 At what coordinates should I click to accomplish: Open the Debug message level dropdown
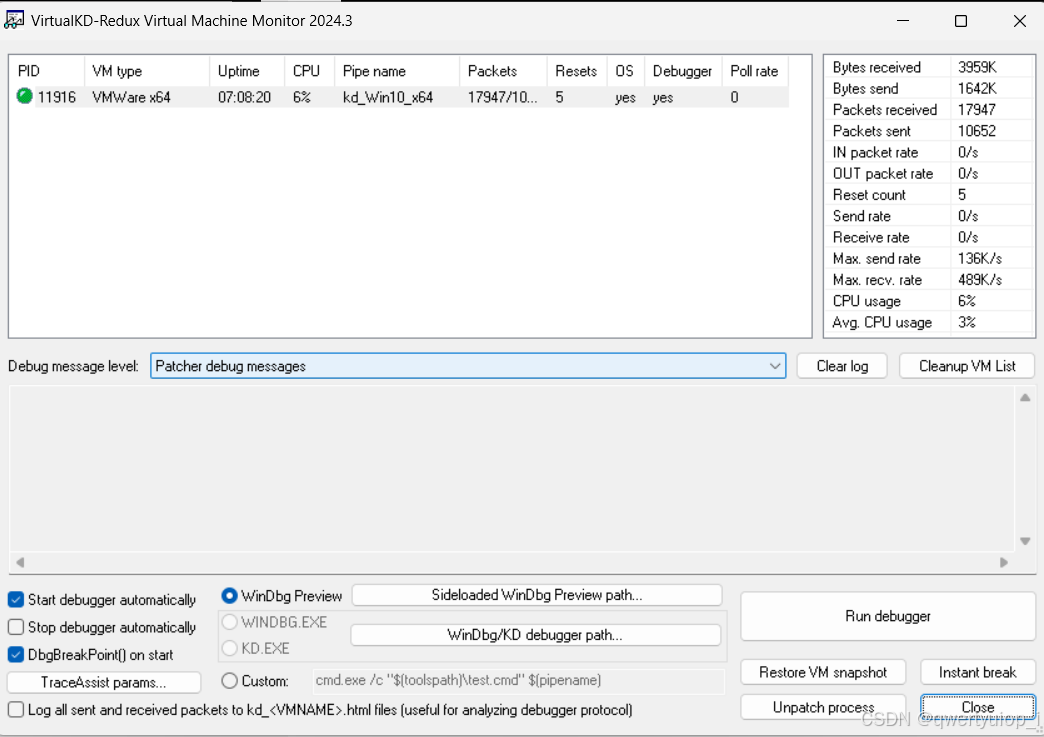468,366
